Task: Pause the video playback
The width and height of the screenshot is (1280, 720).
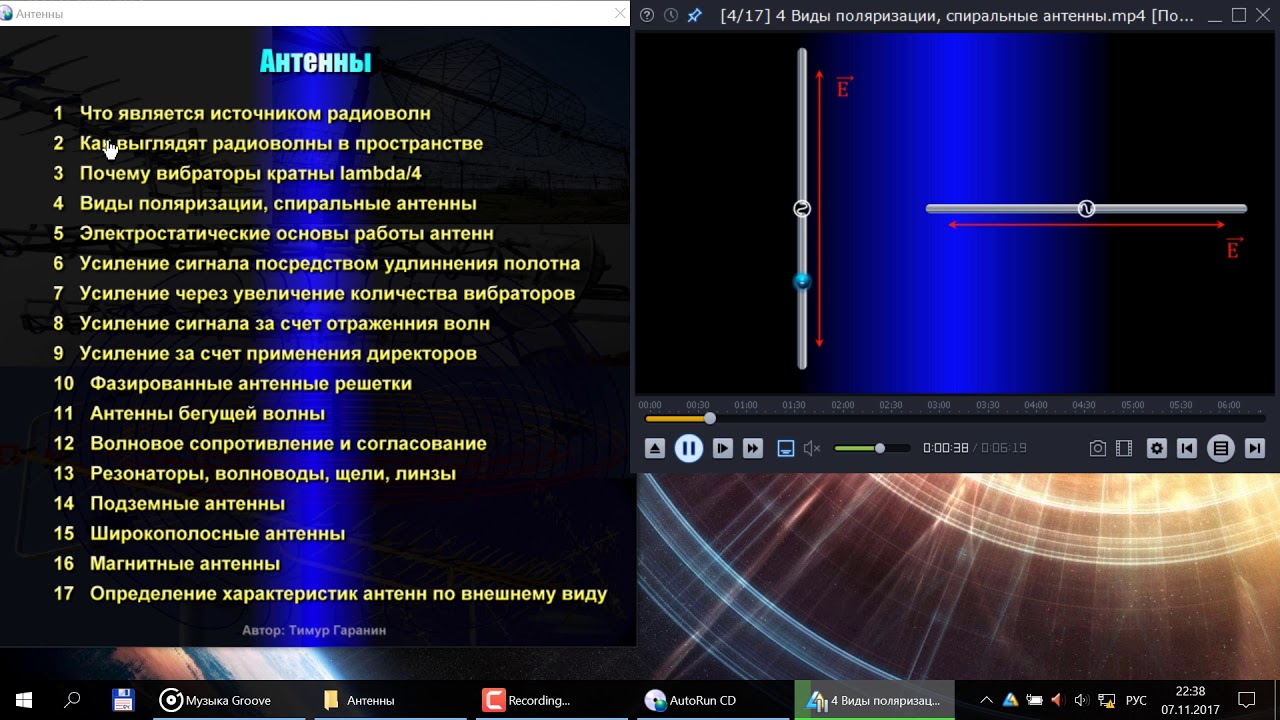Action: click(x=689, y=449)
